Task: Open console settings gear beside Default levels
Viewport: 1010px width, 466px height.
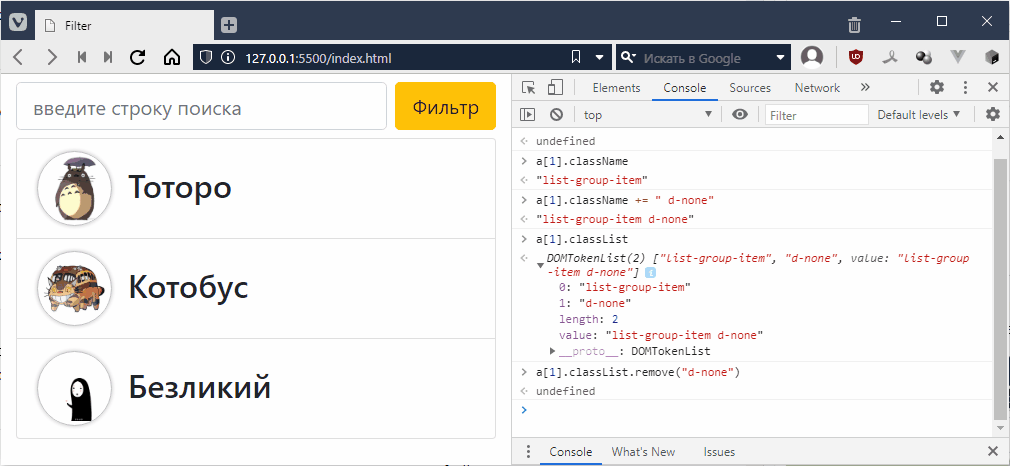Action: pos(992,115)
